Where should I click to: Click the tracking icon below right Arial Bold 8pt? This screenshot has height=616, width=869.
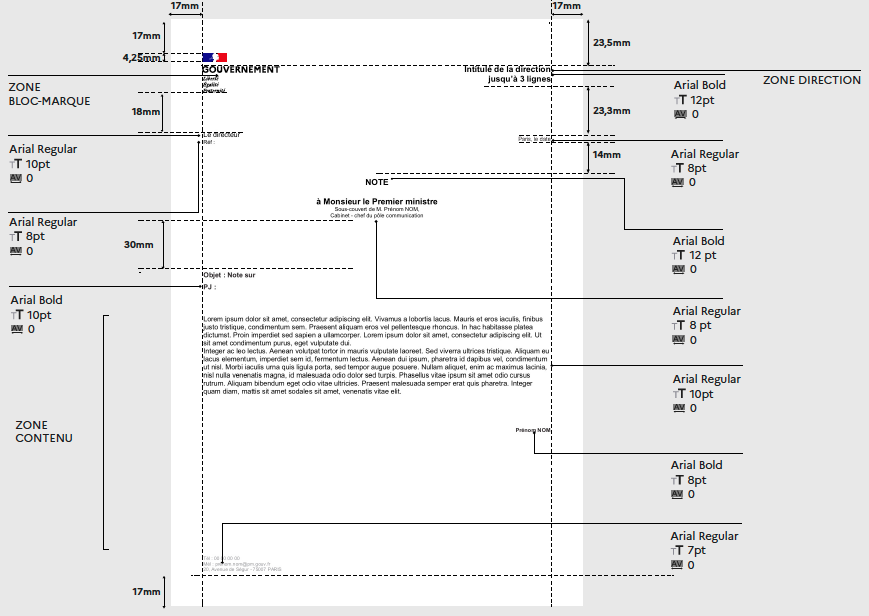coord(677,494)
